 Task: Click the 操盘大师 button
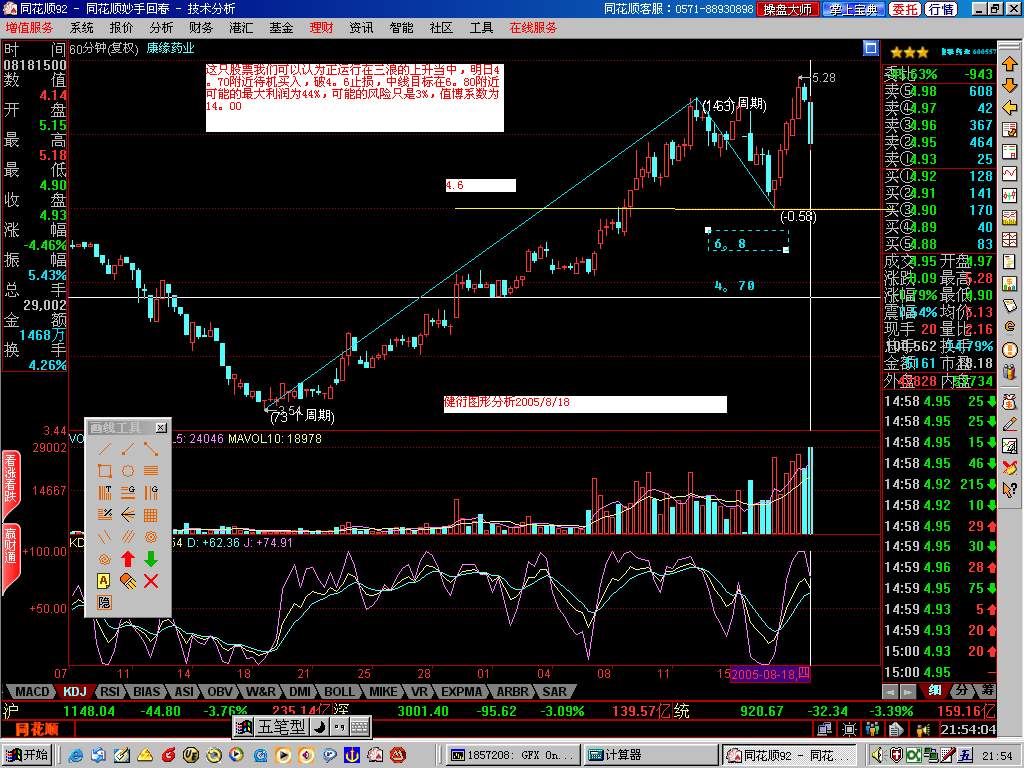(788, 9)
